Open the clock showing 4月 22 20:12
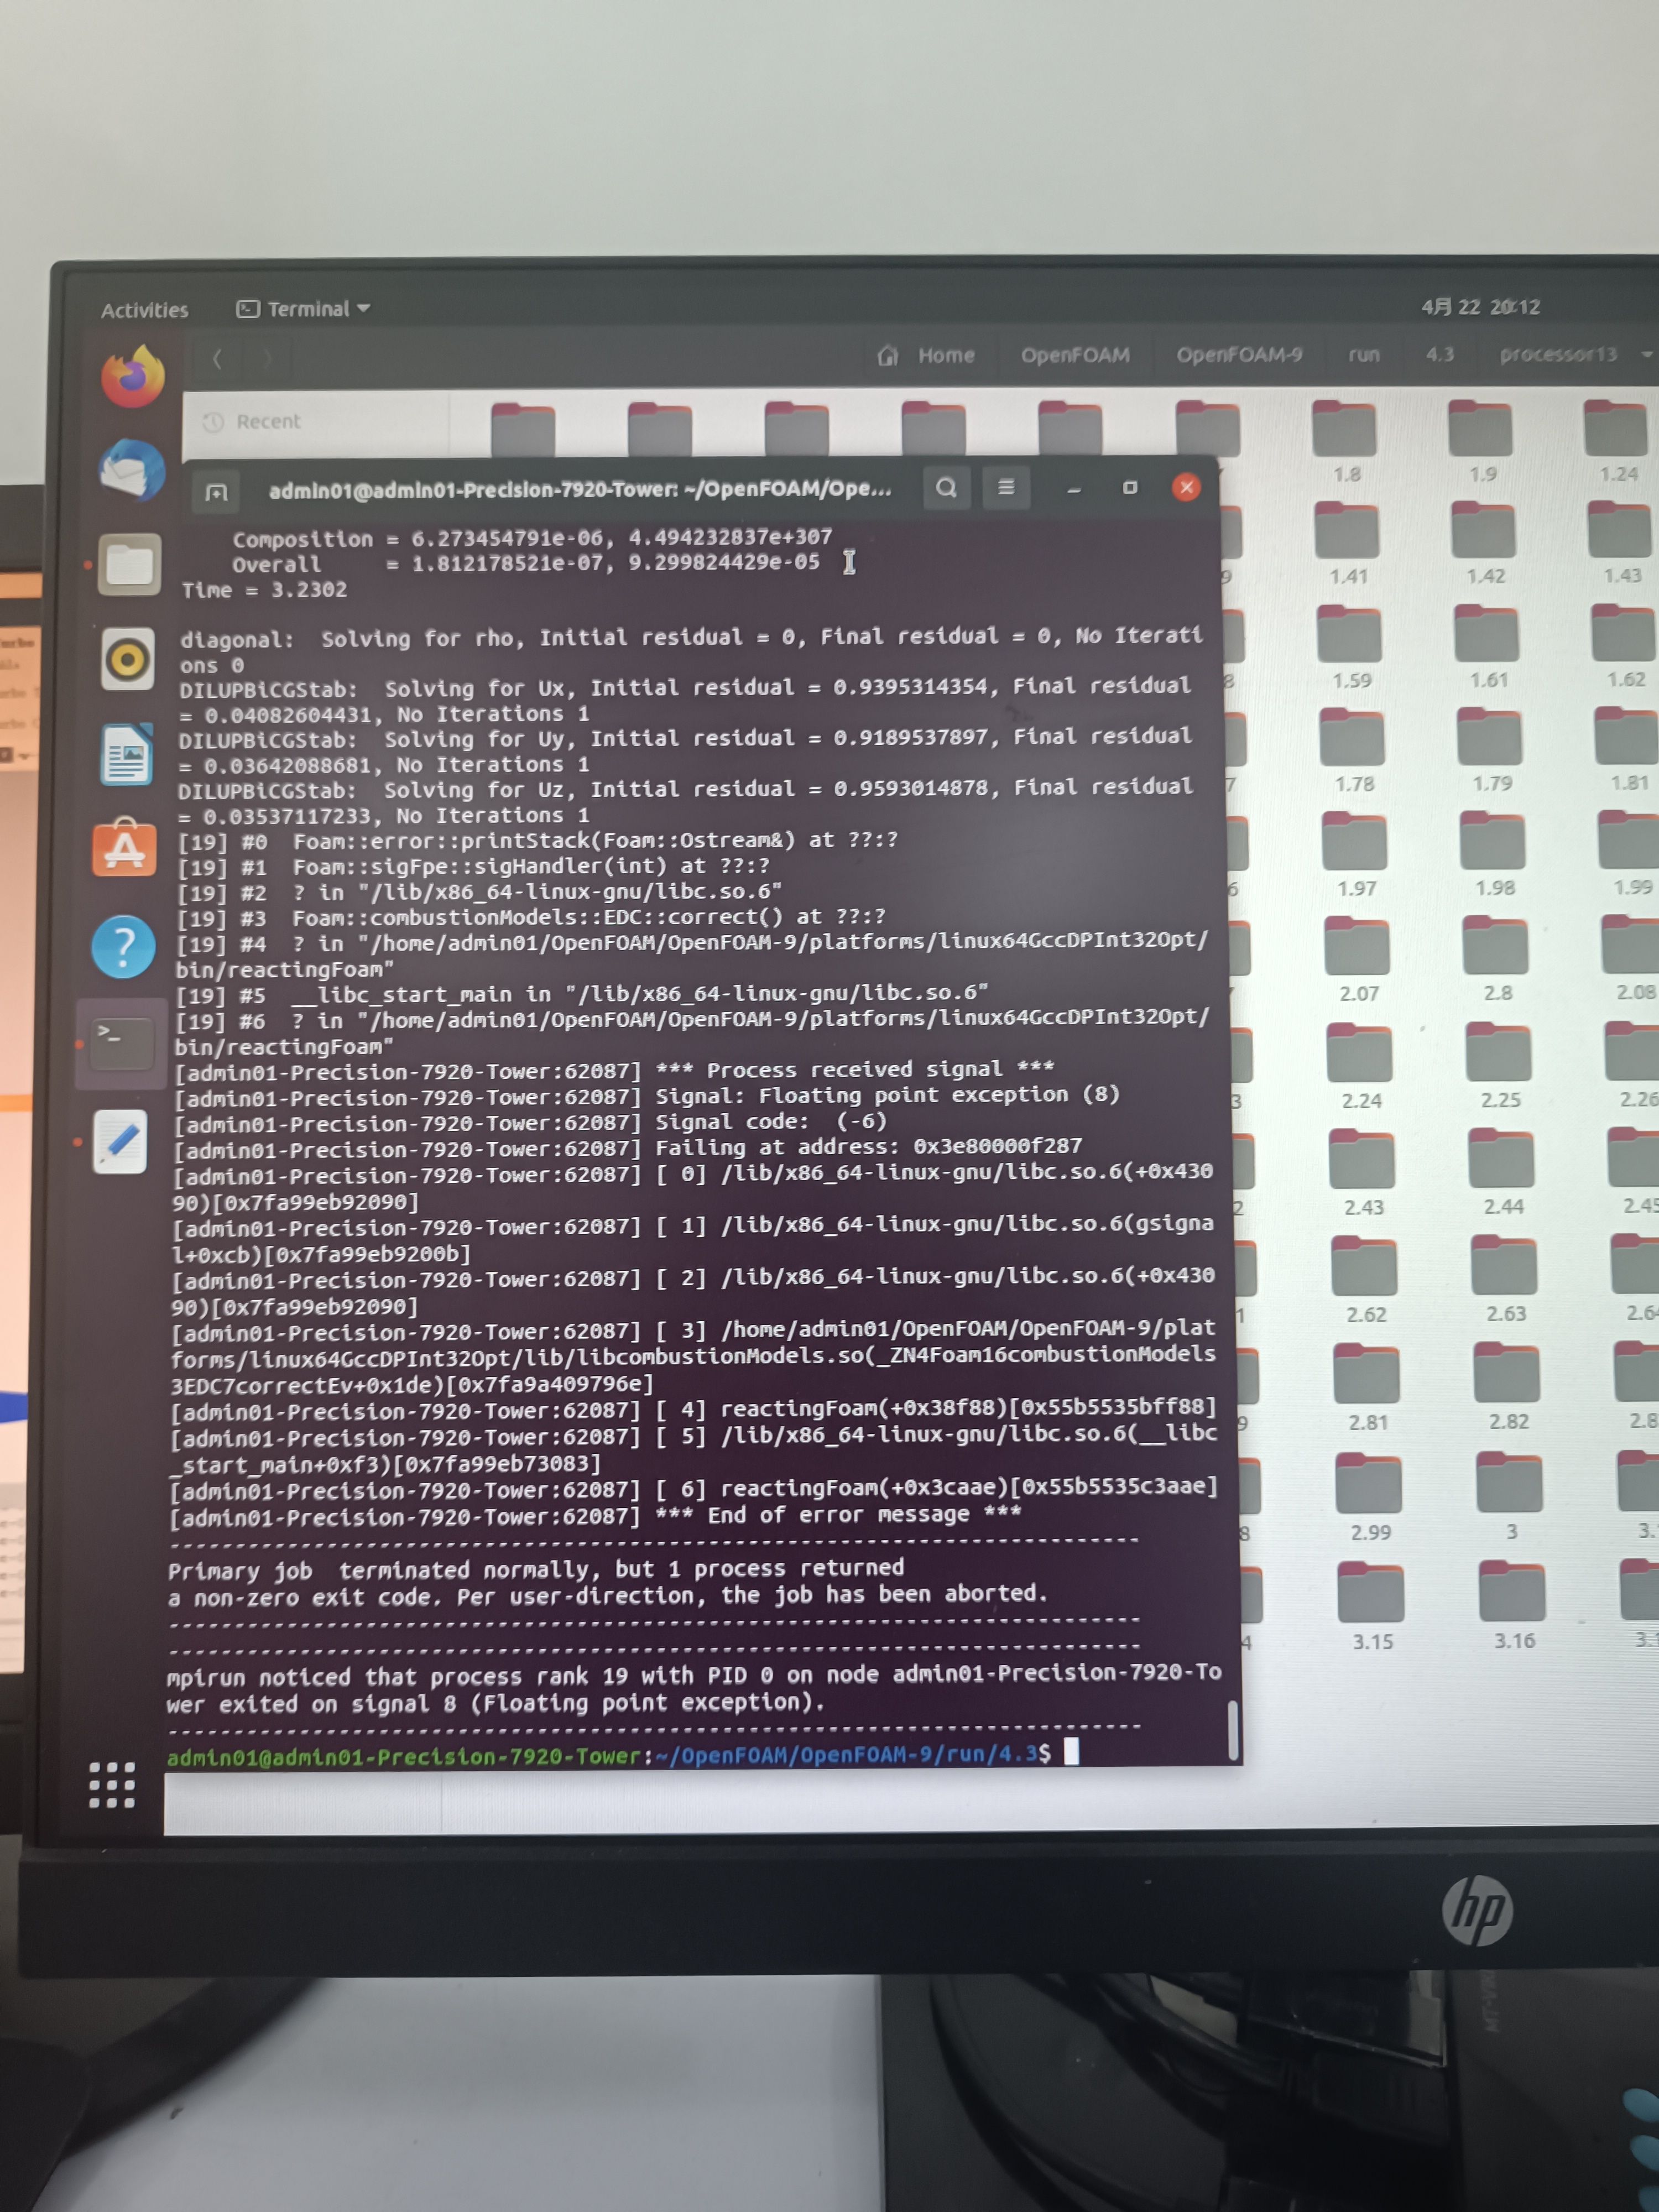 click(1480, 307)
